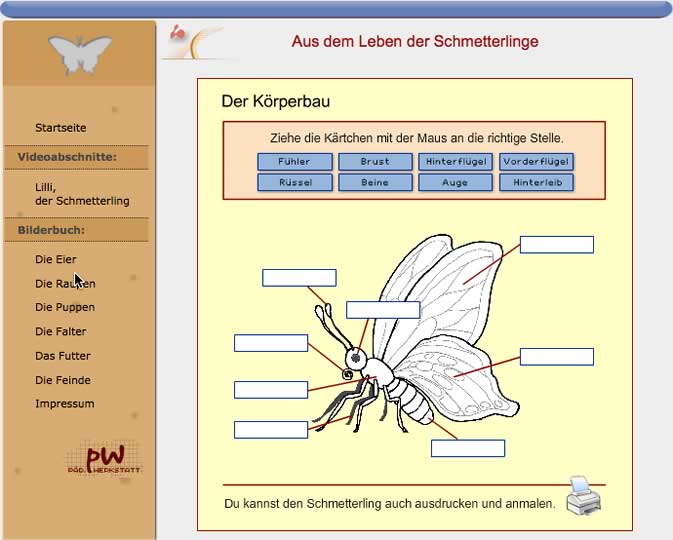673x540 pixels.
Task: Click the small red rabbit logo in the header
Action: pos(177,33)
